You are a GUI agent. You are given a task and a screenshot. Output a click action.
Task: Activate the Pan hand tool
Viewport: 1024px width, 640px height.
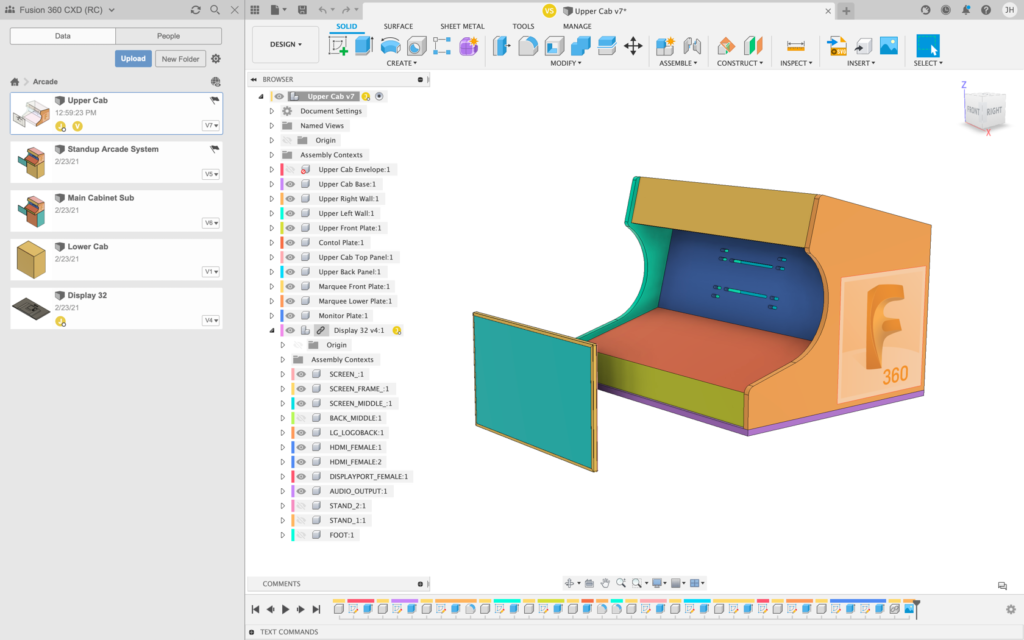(605, 583)
